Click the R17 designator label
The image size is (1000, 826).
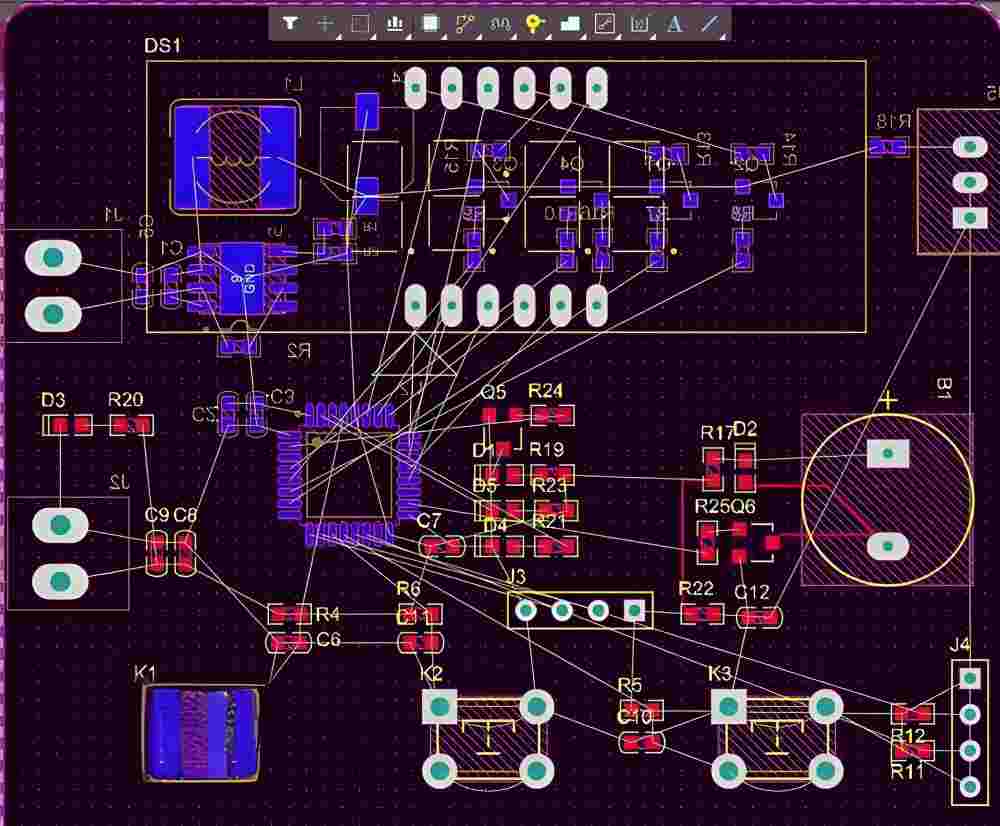[716, 432]
